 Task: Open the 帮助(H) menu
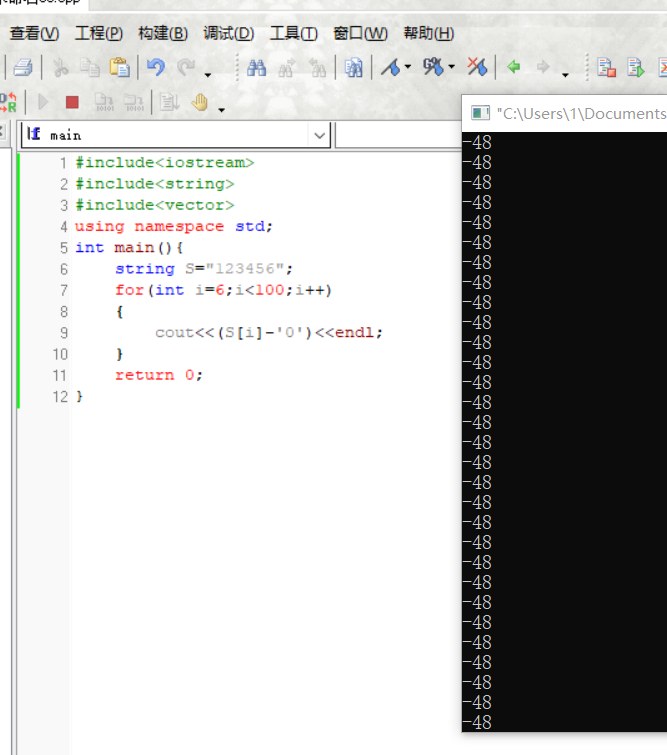429,33
